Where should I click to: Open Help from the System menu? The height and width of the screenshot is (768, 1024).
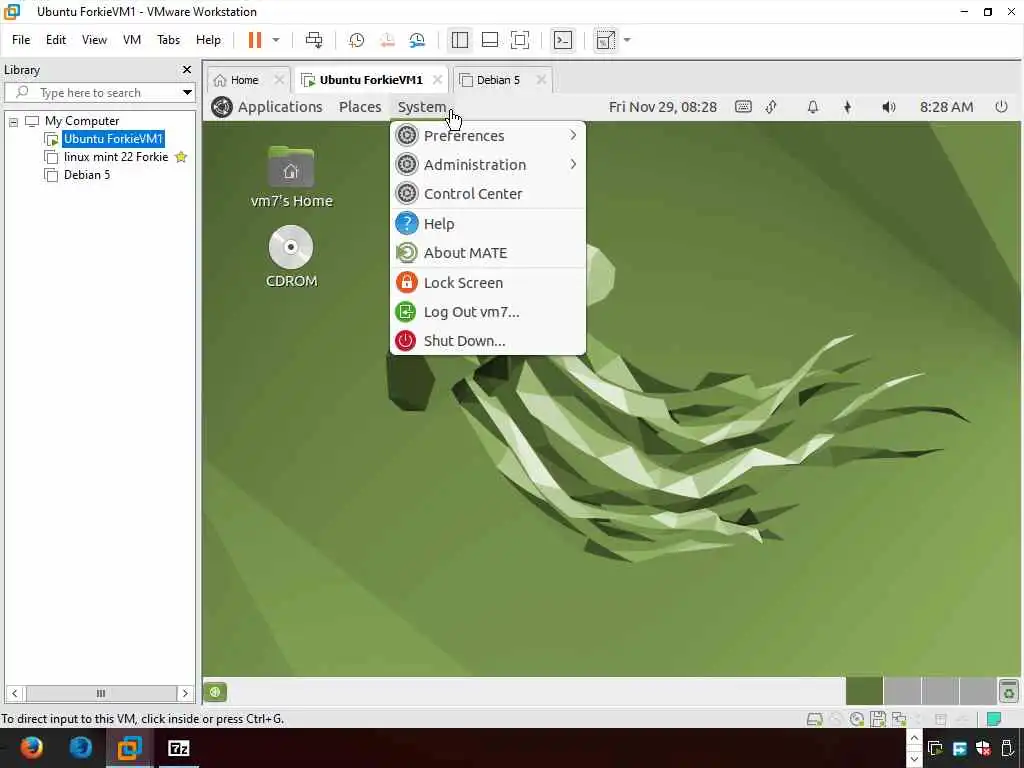(487, 223)
